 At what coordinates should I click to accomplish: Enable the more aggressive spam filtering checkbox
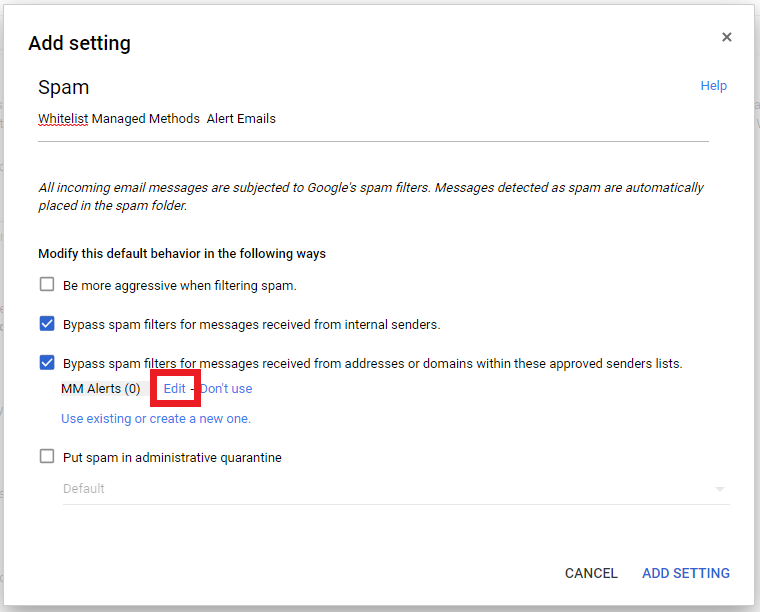[47, 284]
